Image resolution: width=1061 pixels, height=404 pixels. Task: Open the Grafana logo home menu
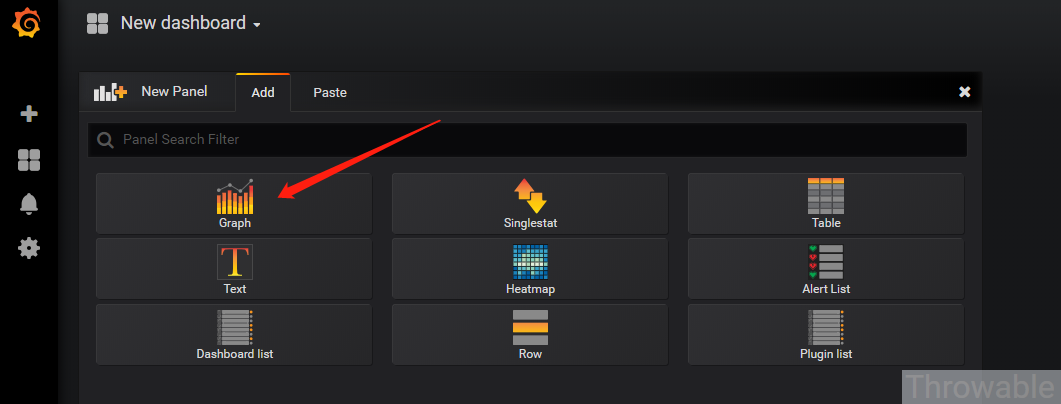(28, 25)
